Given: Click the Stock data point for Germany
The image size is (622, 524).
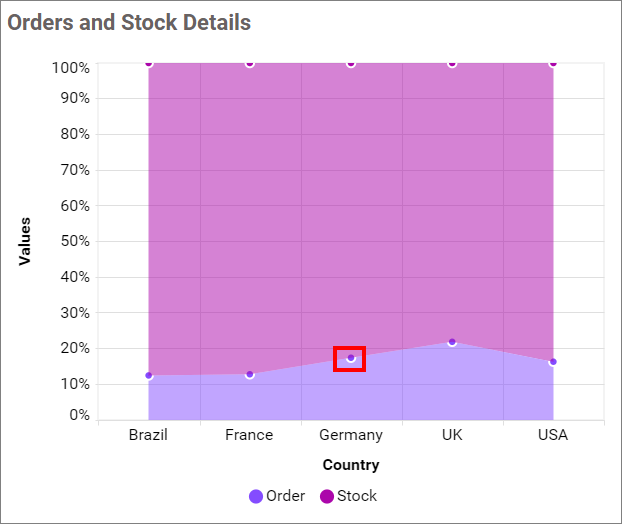Looking at the screenshot, I should (x=351, y=63).
